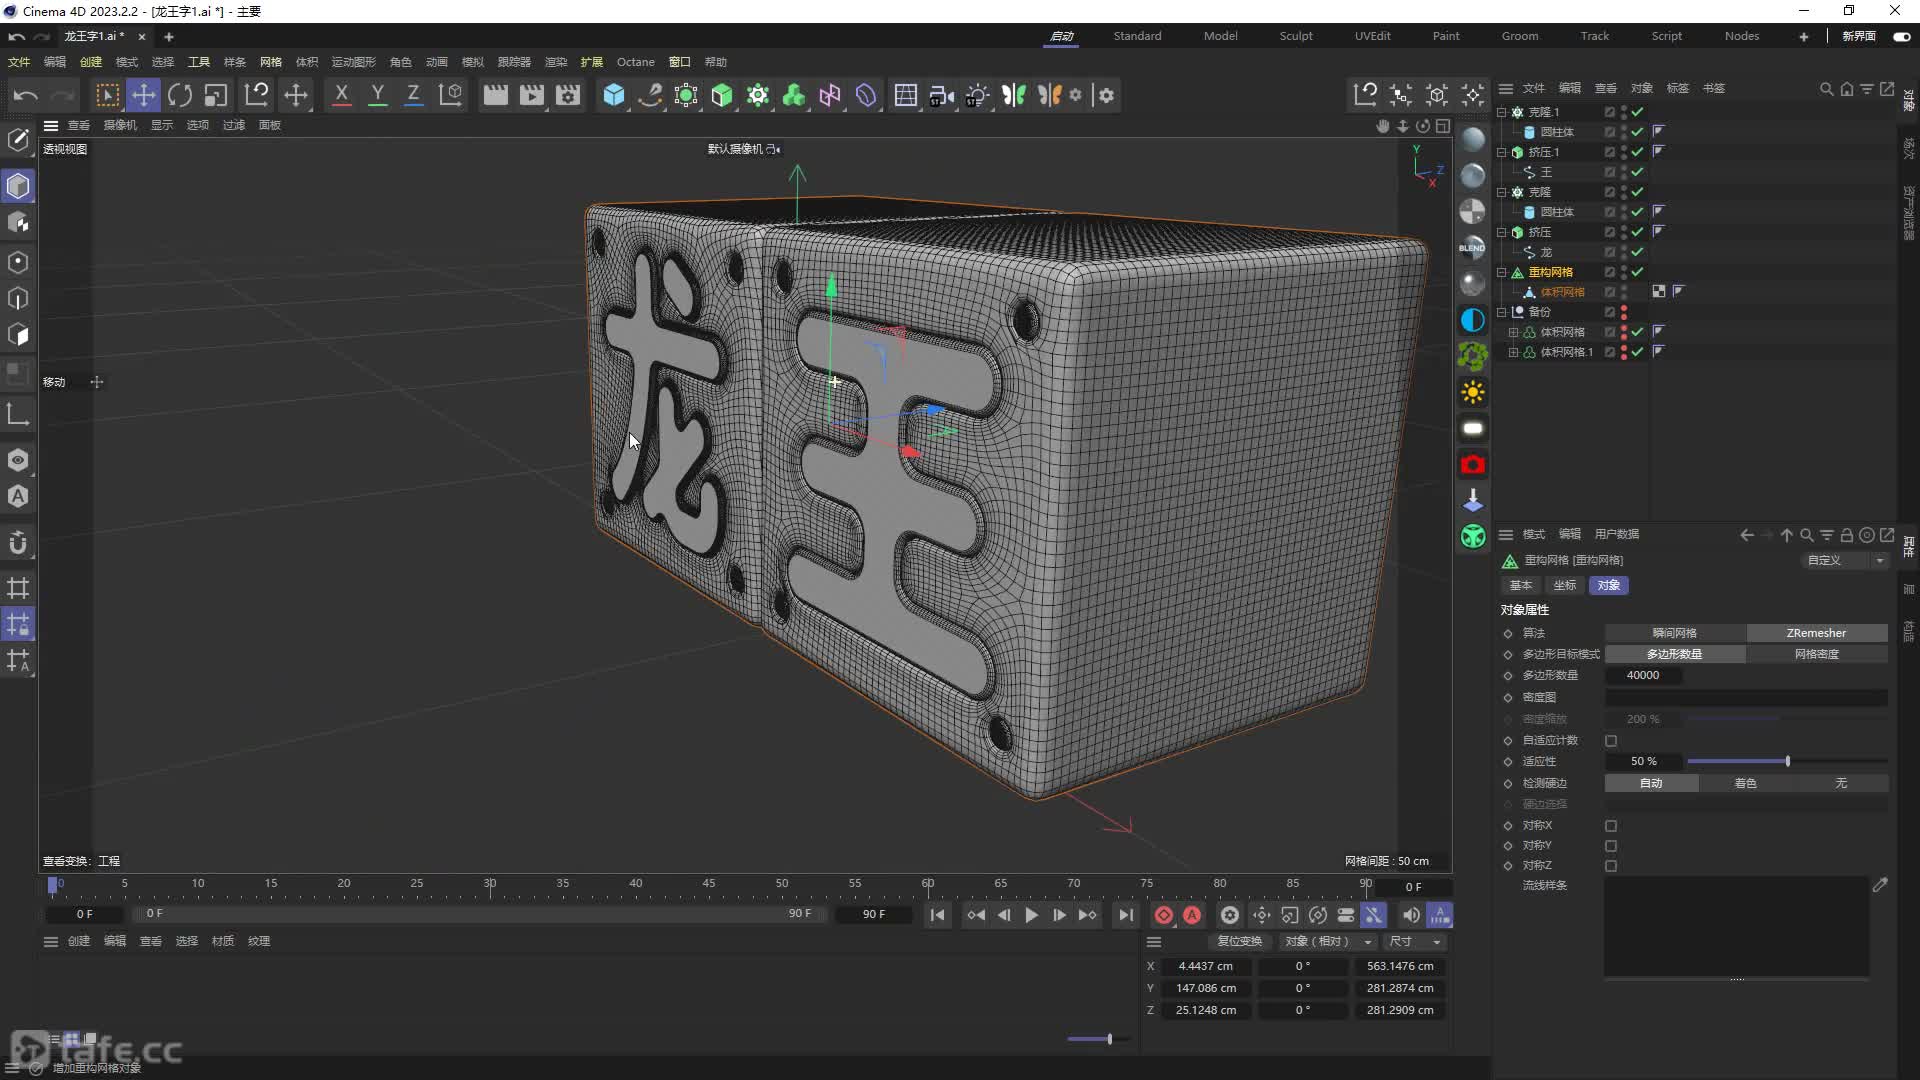Click the search icon in object manager
Image resolution: width=1920 pixels, height=1080 pixels.
point(1826,89)
